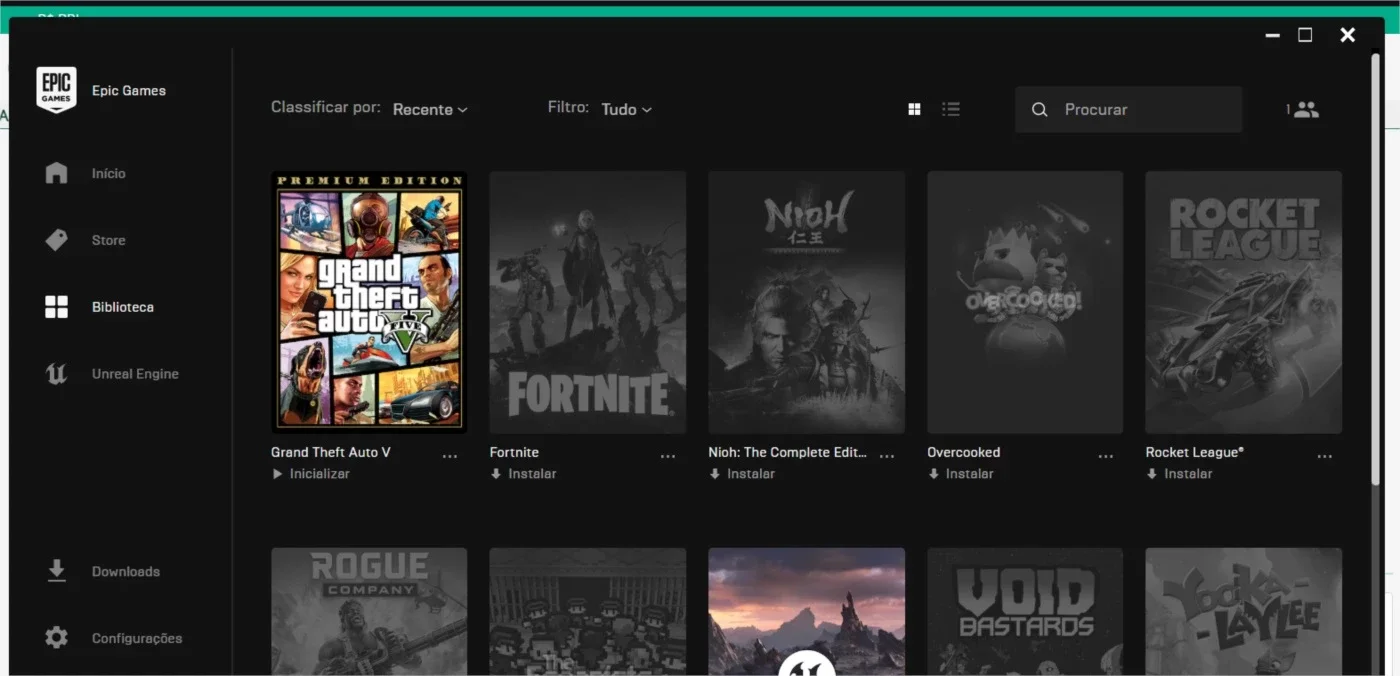Open Fortnite three-dot options menu

tap(668, 457)
